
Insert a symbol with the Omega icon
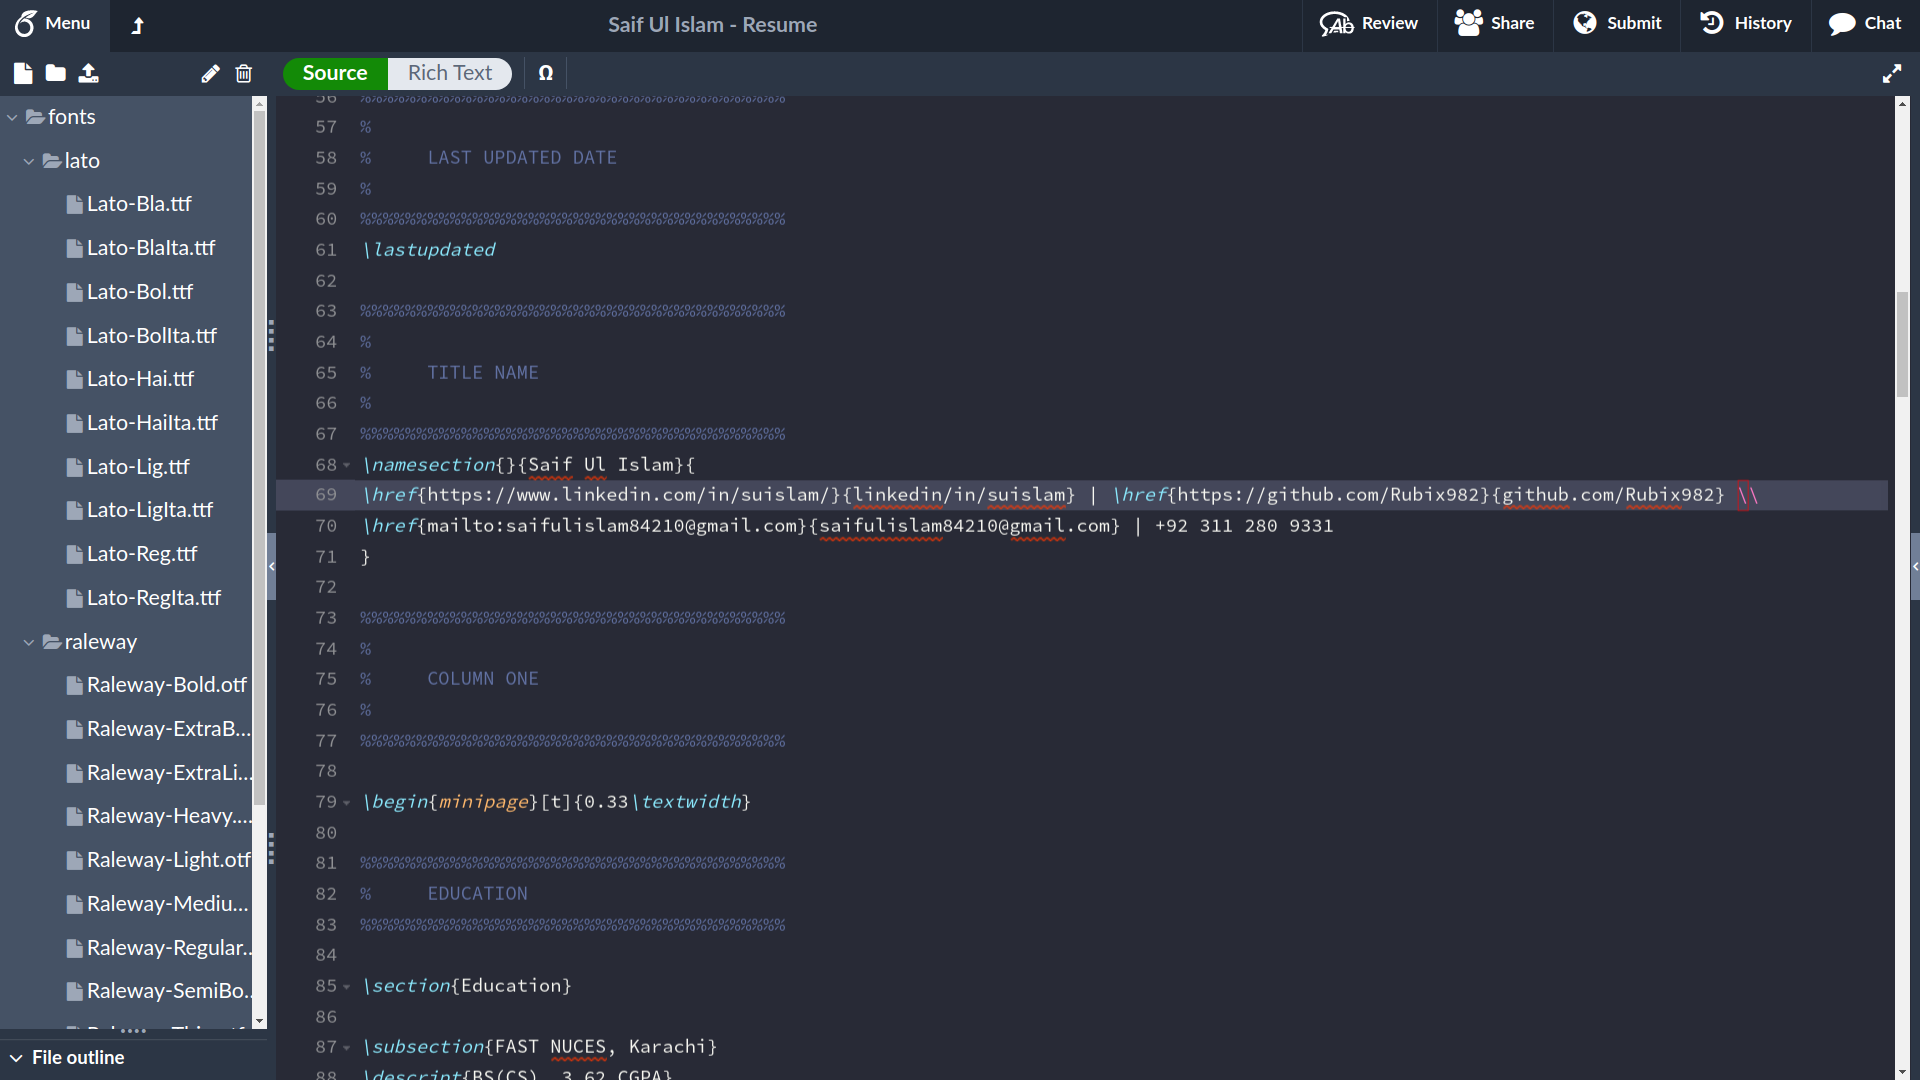546,73
